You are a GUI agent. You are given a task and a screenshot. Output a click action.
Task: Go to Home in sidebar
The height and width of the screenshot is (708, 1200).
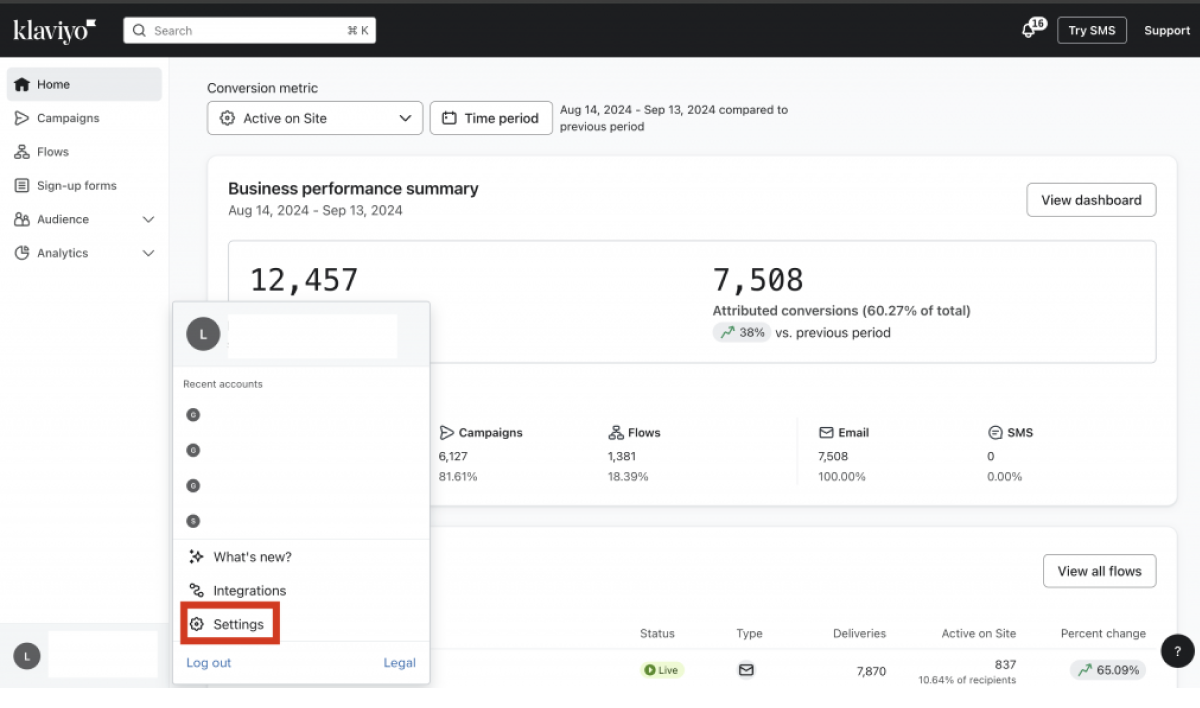pos(84,85)
